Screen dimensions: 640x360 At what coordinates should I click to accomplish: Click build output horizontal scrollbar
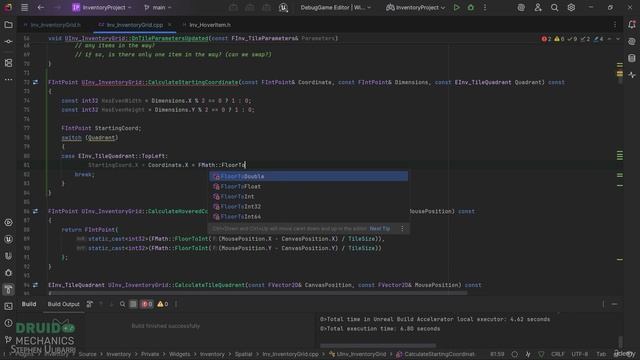pos(378,345)
